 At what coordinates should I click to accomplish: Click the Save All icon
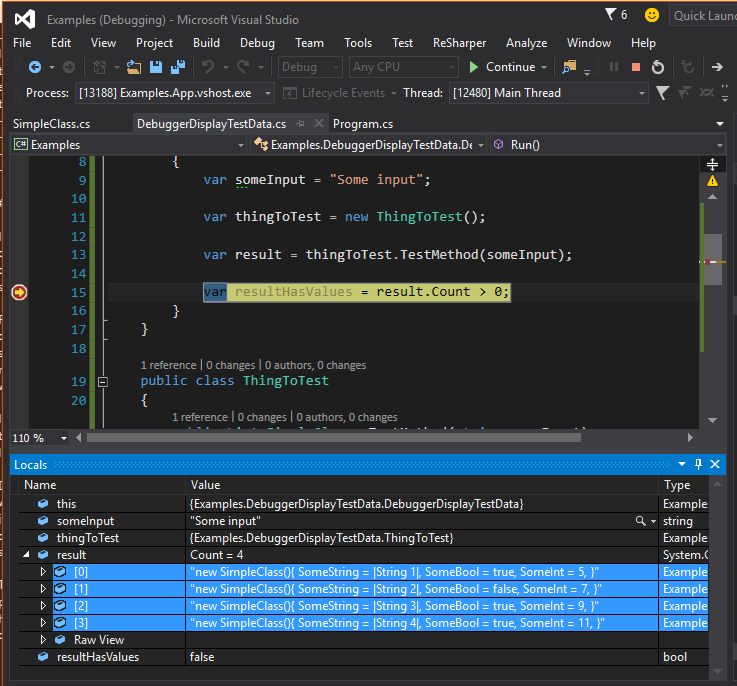pyautogui.click(x=177, y=67)
